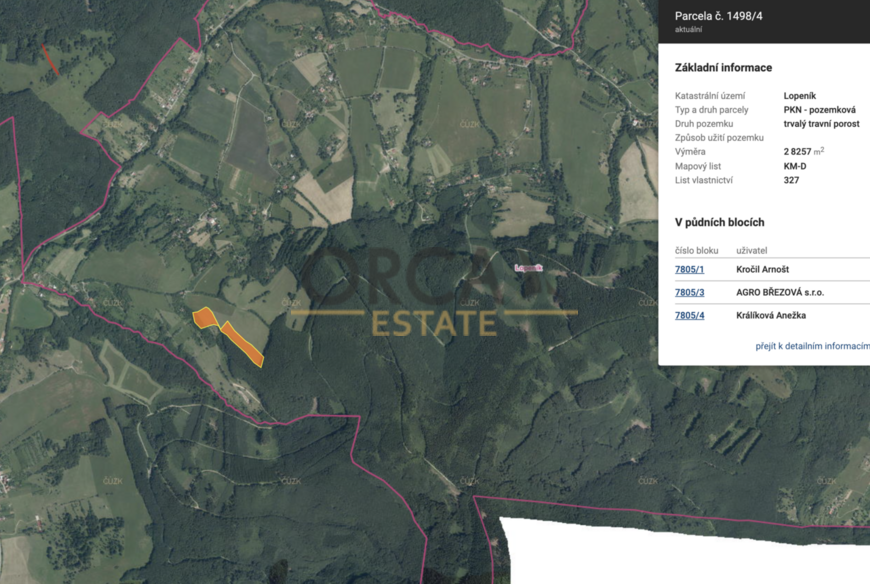Click the 'uživatel' column header
This screenshot has height=584, width=870.
click(752, 251)
